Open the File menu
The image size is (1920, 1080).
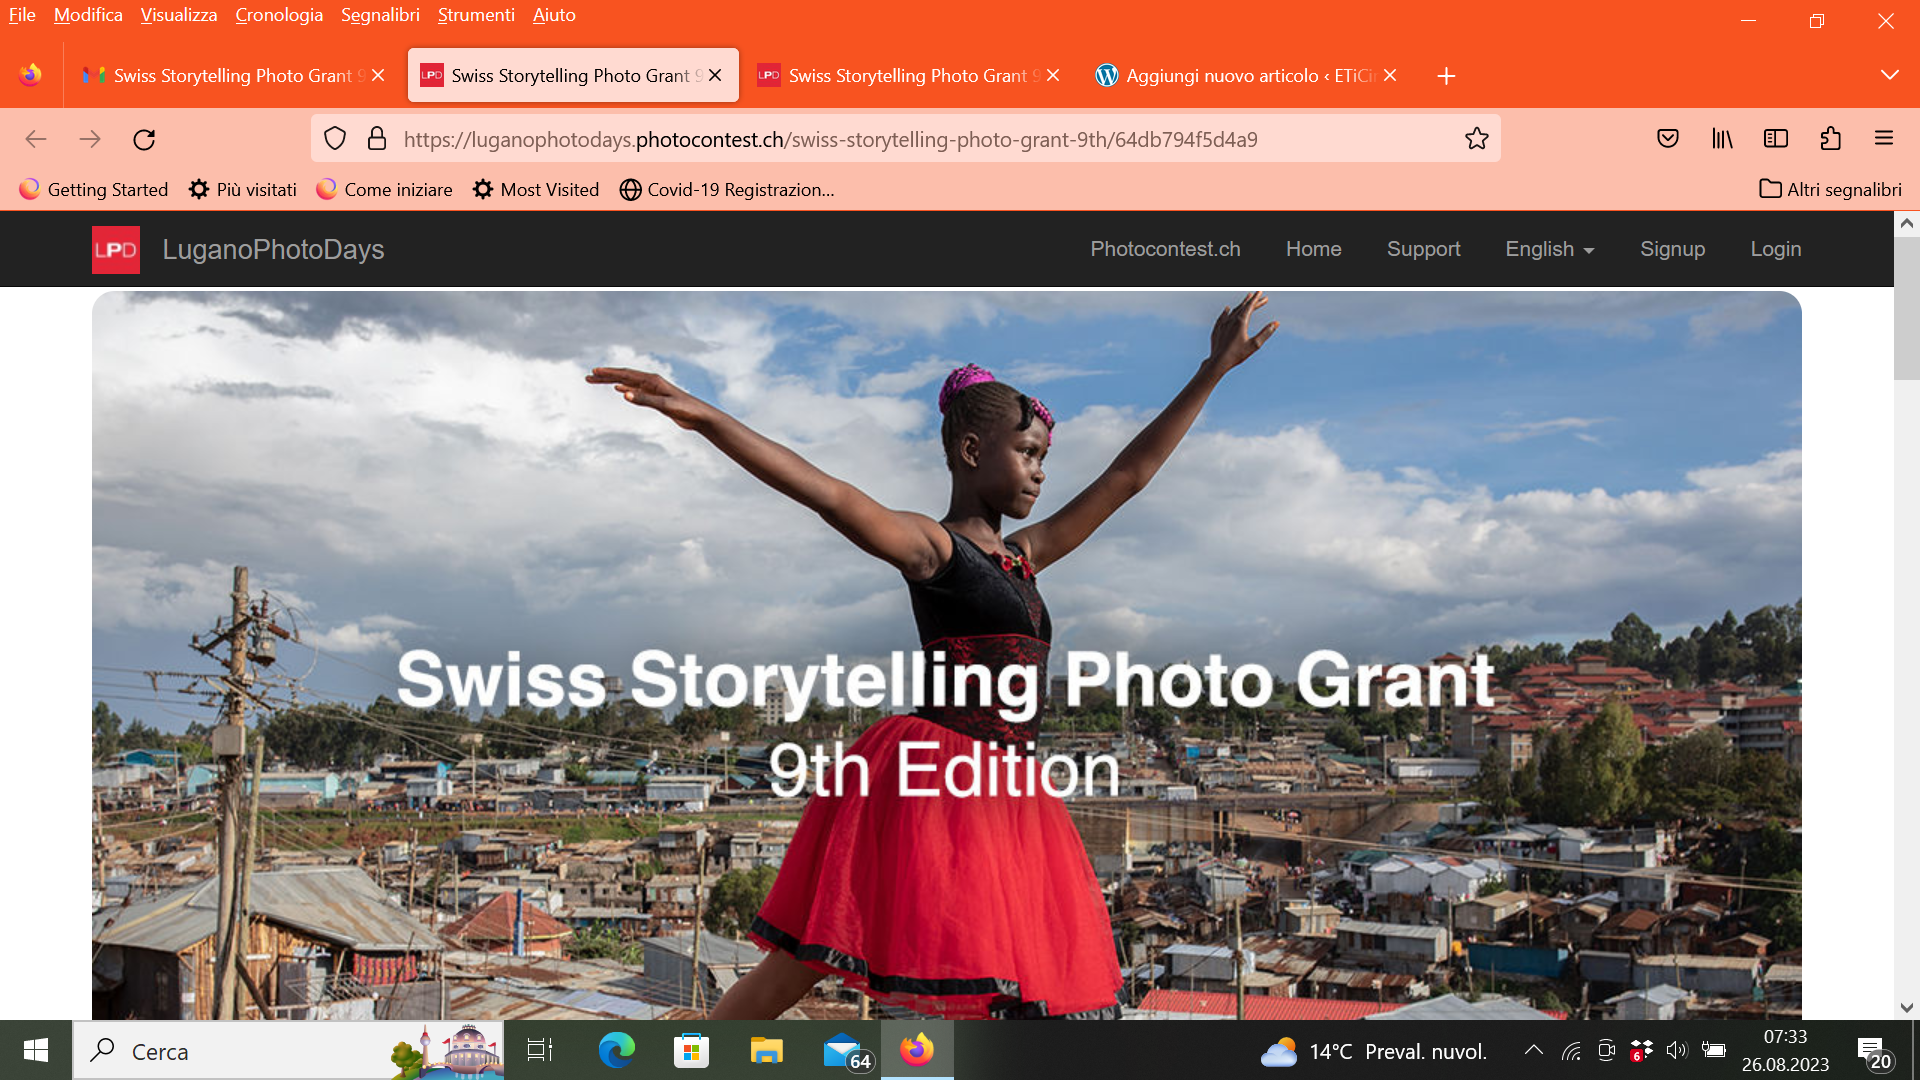click(22, 15)
